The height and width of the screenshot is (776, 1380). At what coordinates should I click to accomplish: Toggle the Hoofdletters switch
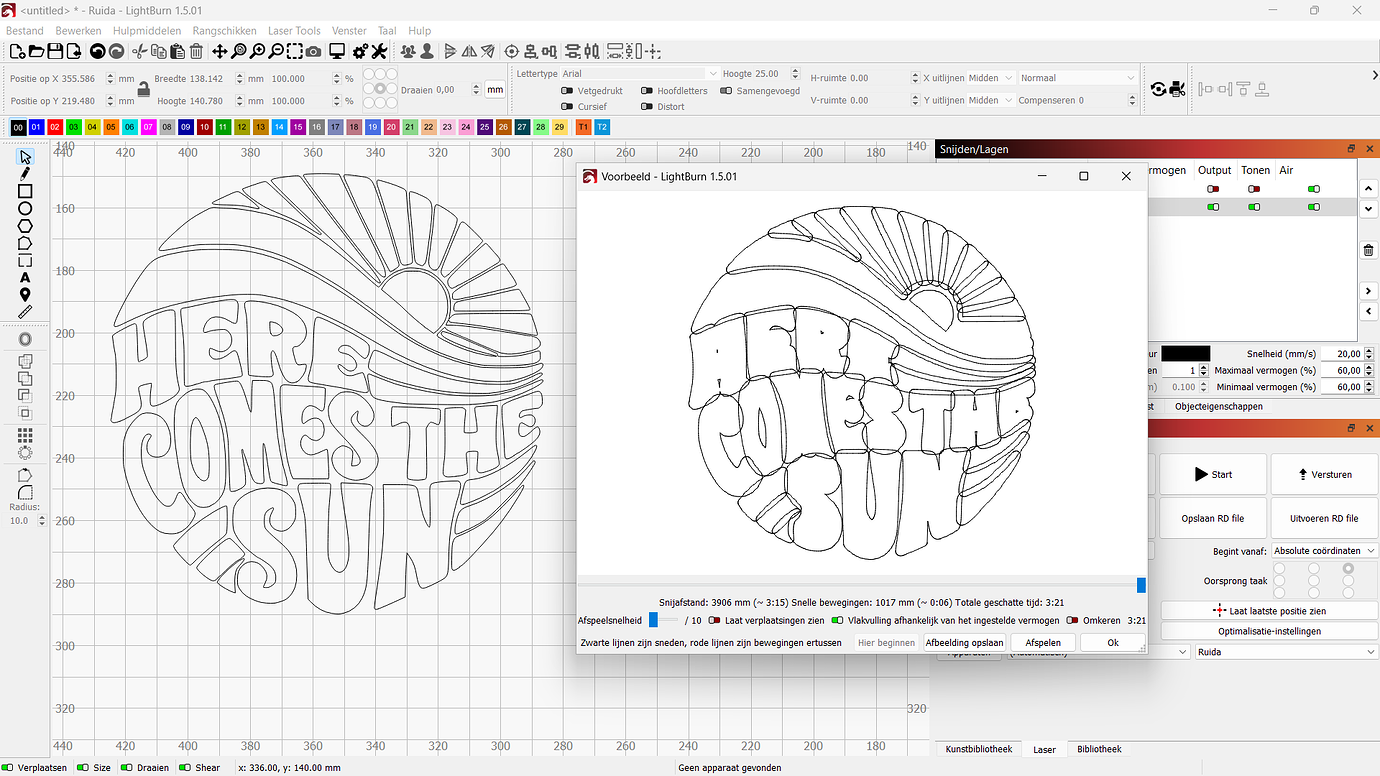pyautogui.click(x=647, y=91)
